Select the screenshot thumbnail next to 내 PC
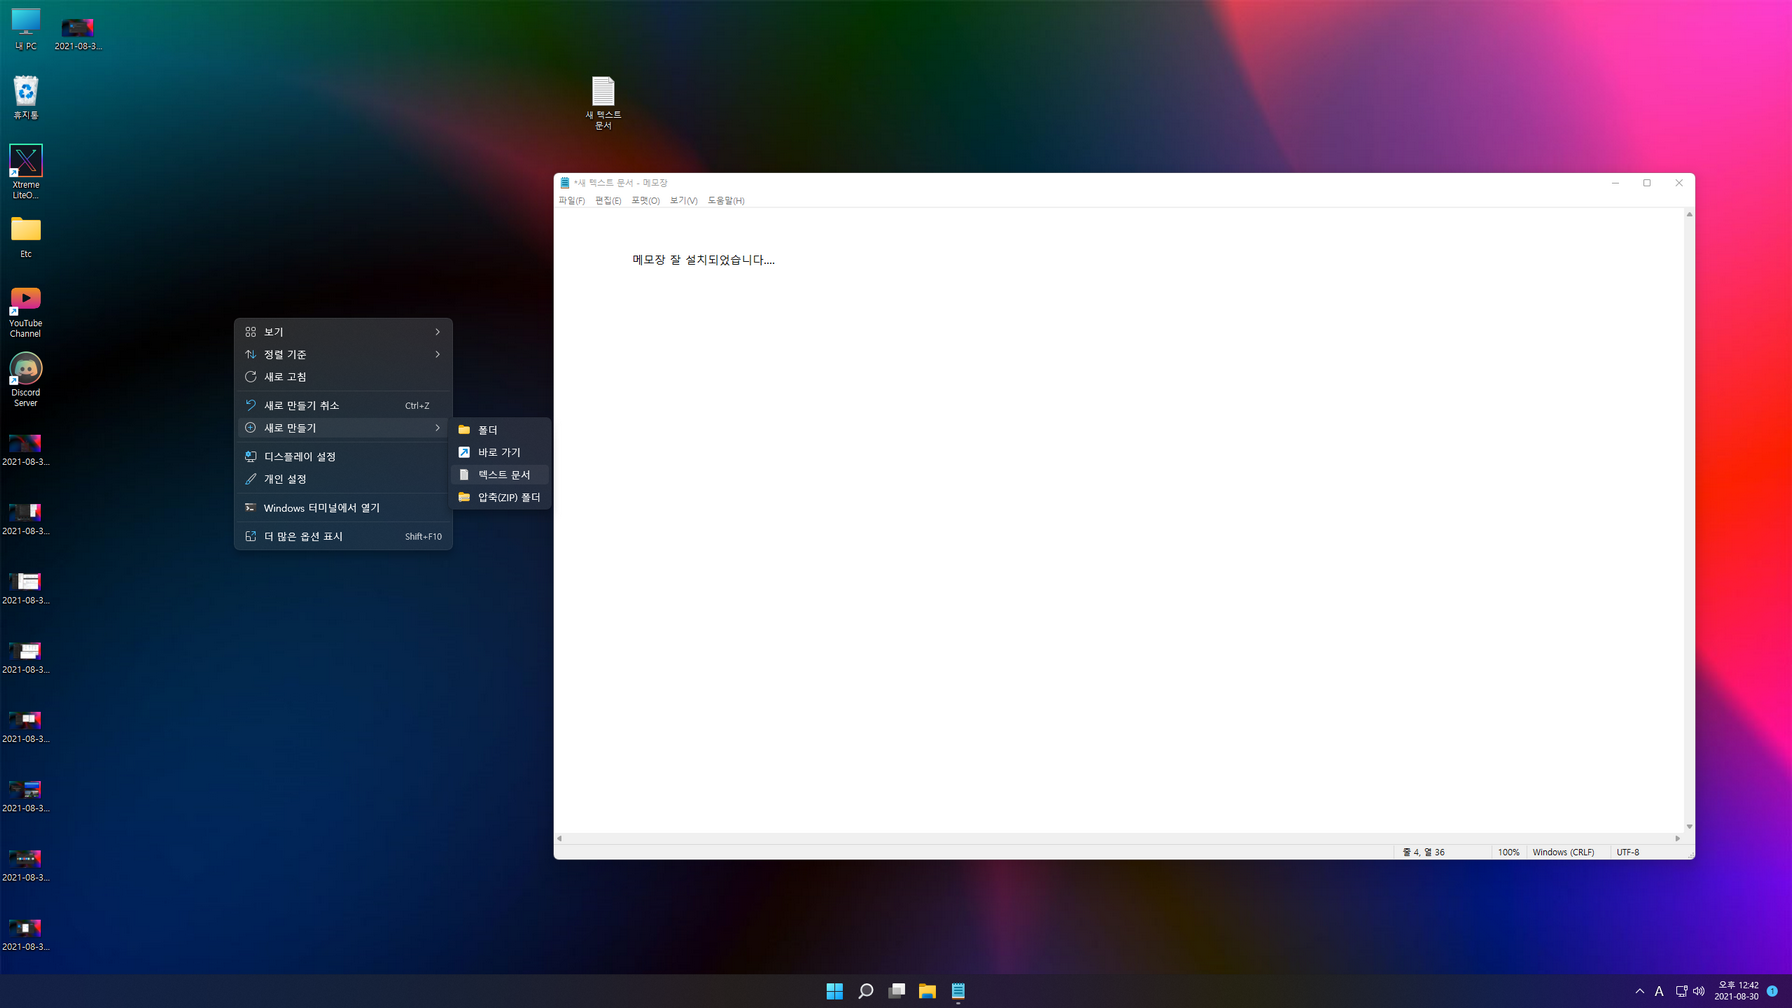Screen dimensions: 1792x1008 click(78, 32)
